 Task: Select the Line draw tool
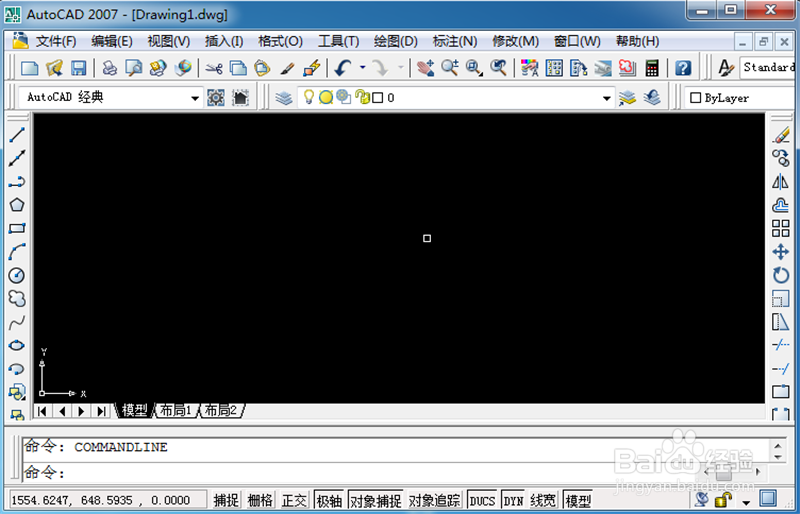click(17, 135)
